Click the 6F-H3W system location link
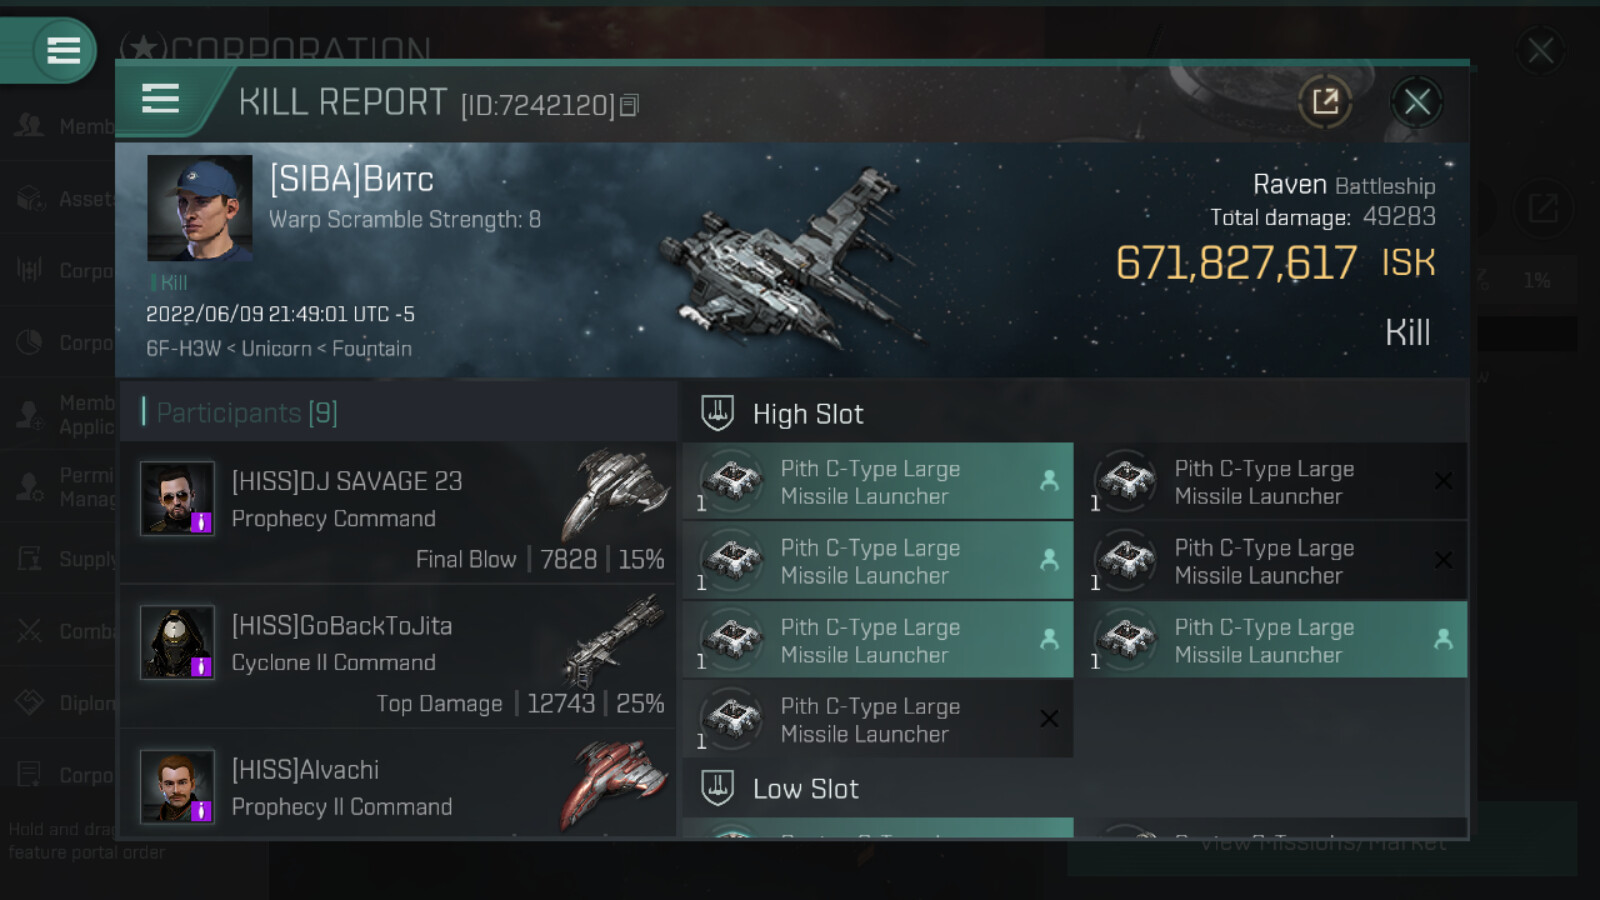Viewport: 1600px width, 900px height. coord(183,348)
